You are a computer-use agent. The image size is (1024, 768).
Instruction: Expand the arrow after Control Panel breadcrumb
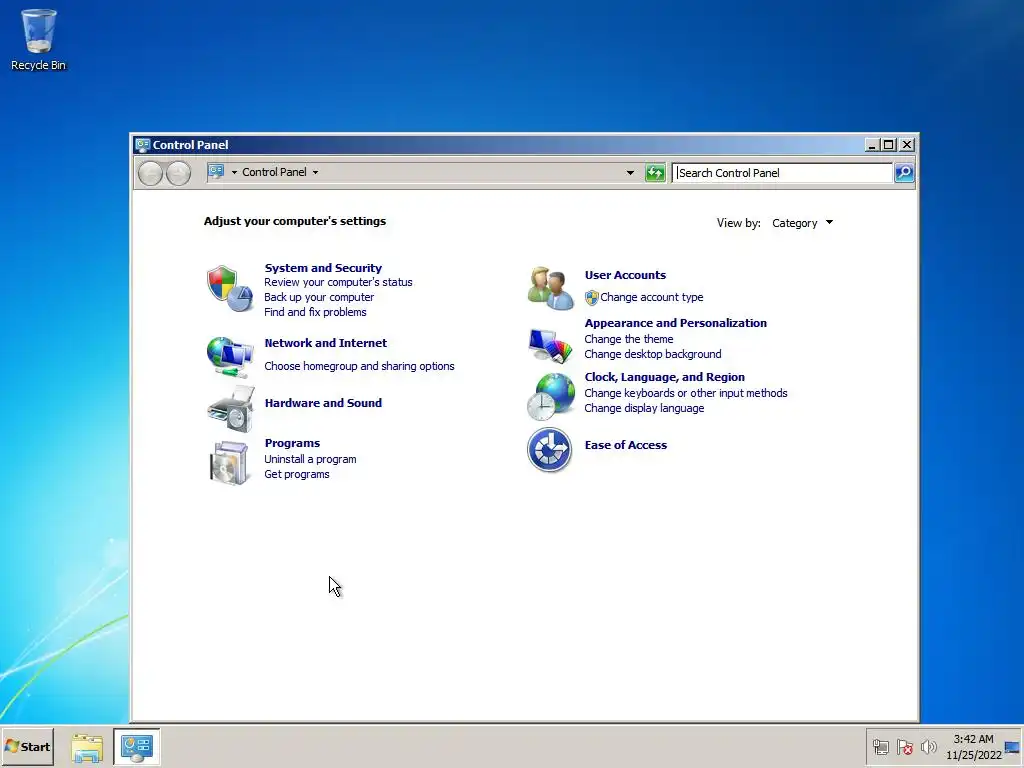click(x=315, y=172)
